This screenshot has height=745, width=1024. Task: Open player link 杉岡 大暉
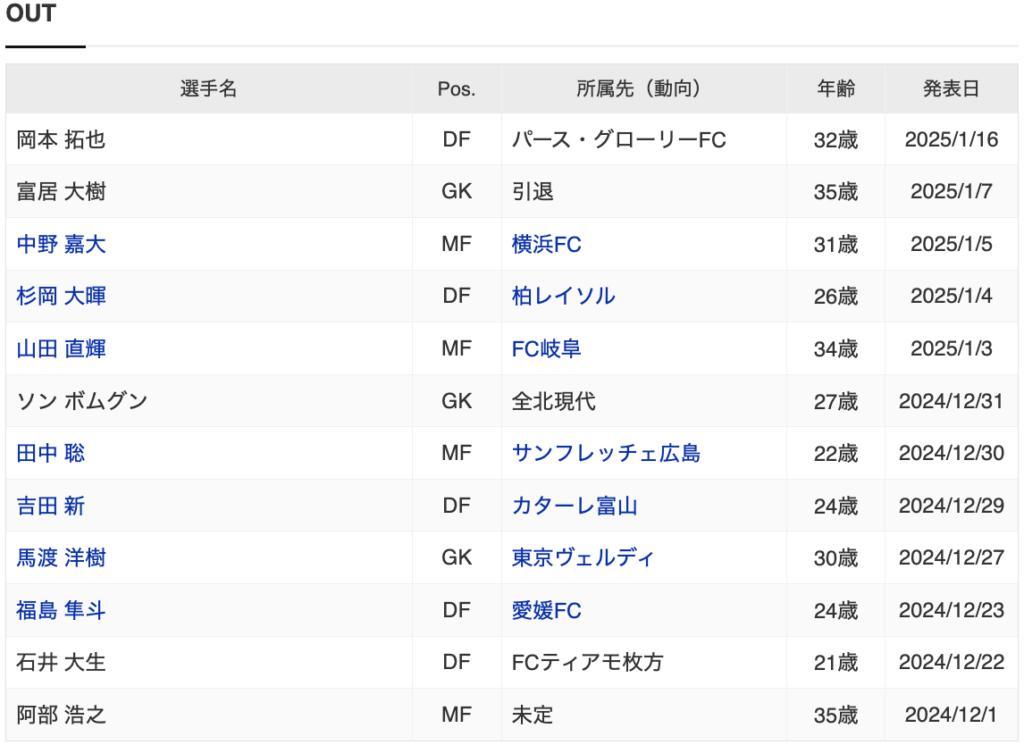61,296
